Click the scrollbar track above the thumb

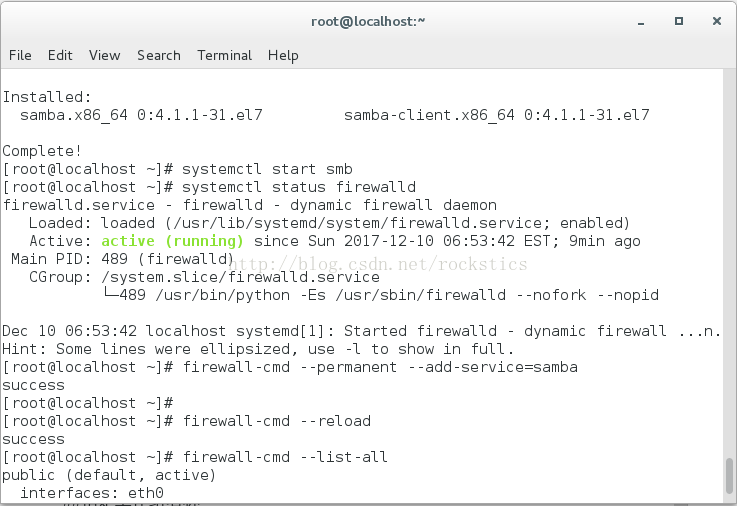[729, 263]
